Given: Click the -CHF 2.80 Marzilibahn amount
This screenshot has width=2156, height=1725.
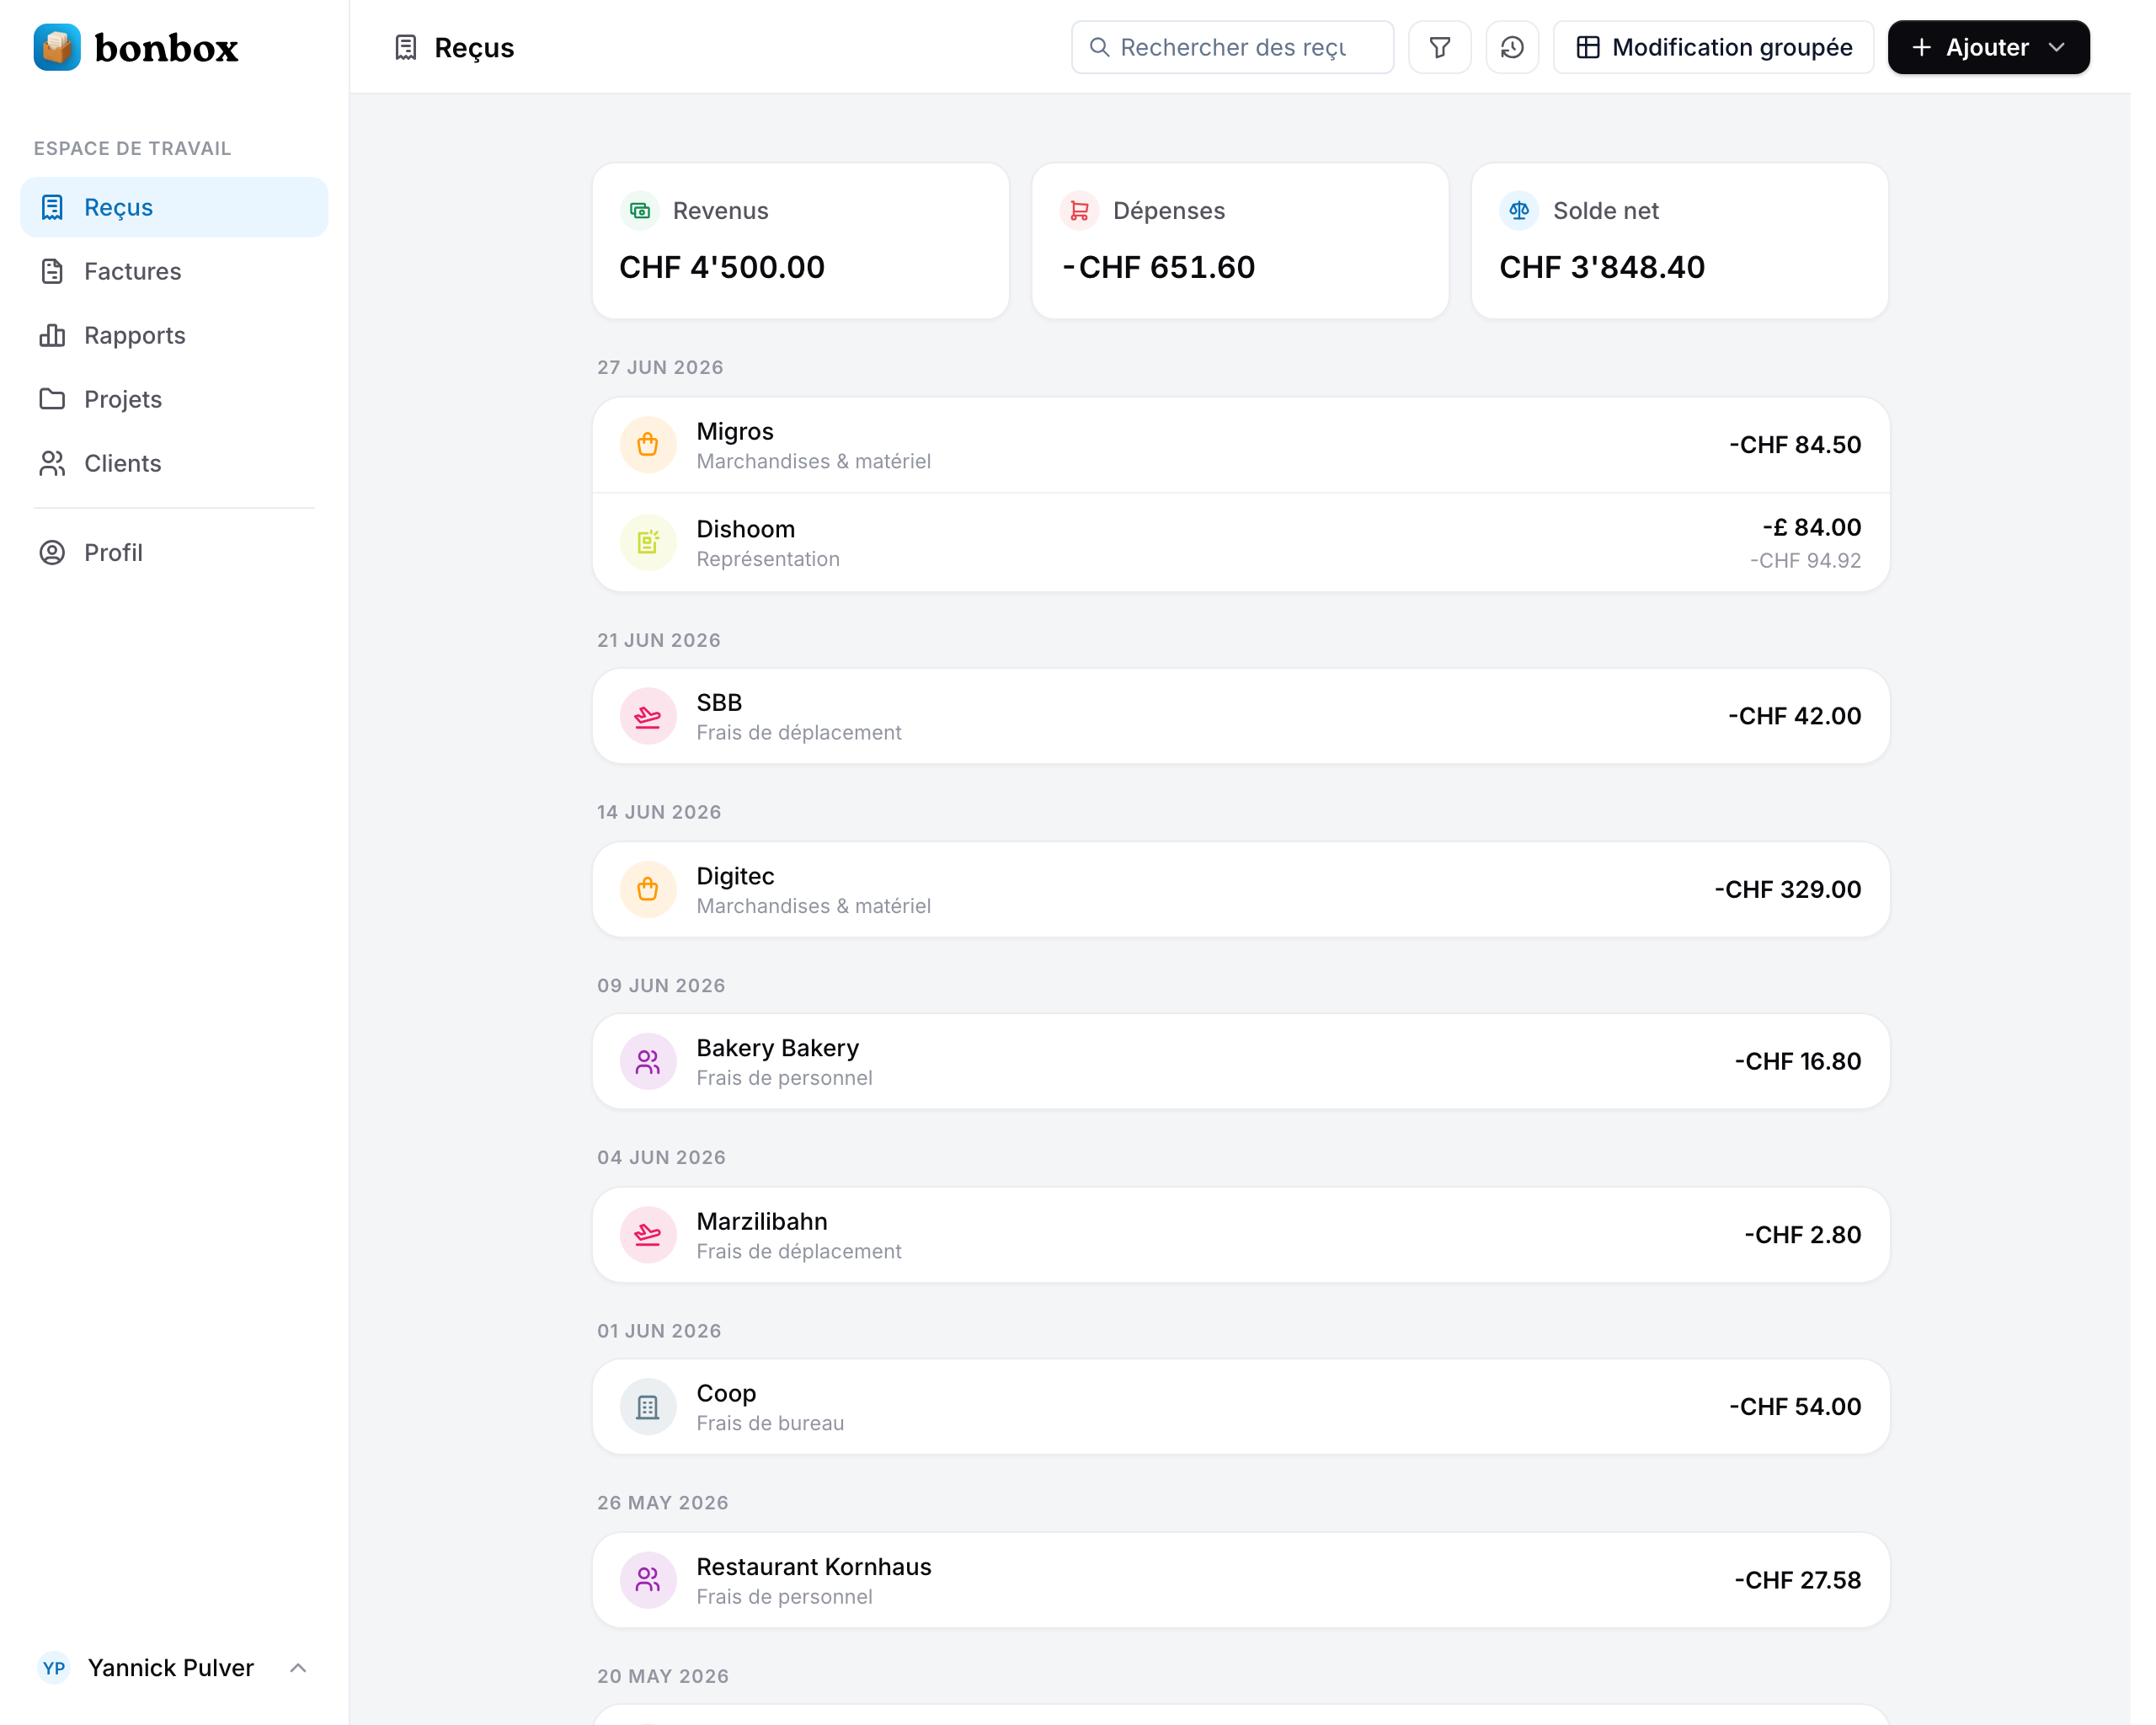Looking at the screenshot, I should point(1802,1235).
